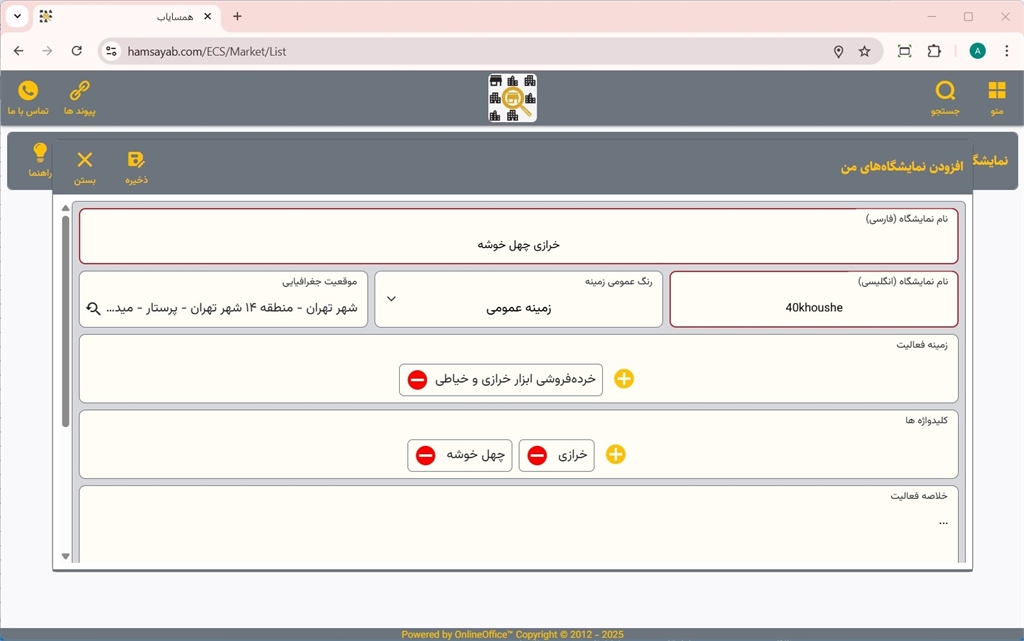Image resolution: width=1024 pixels, height=641 pixels.
Task: Click the Save (ذخیره) icon
Action: pyautogui.click(x=136, y=160)
